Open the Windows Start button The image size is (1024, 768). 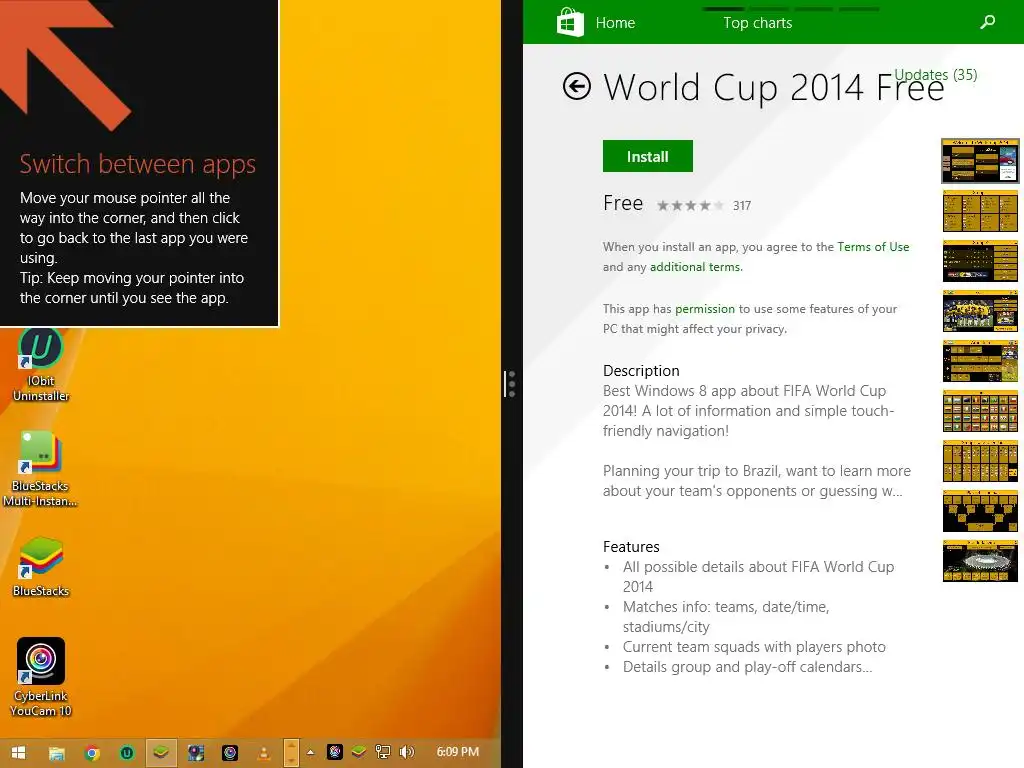point(18,752)
